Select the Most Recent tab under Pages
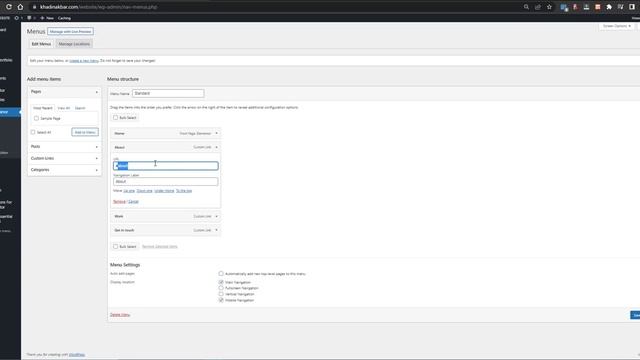 tap(43, 108)
